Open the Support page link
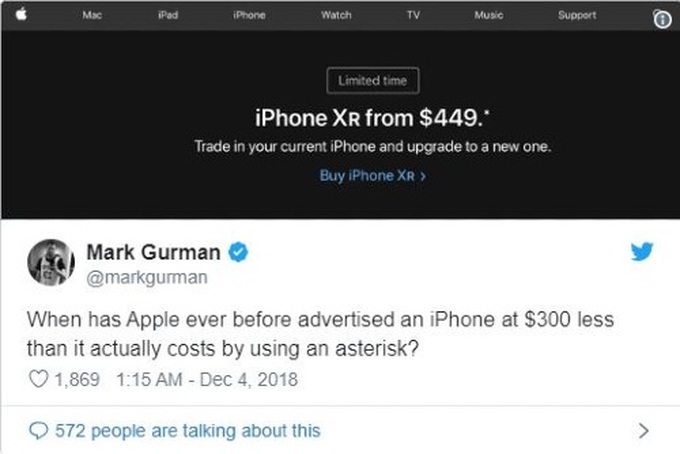Image resolution: width=680 pixels, height=454 pixels. tap(577, 15)
